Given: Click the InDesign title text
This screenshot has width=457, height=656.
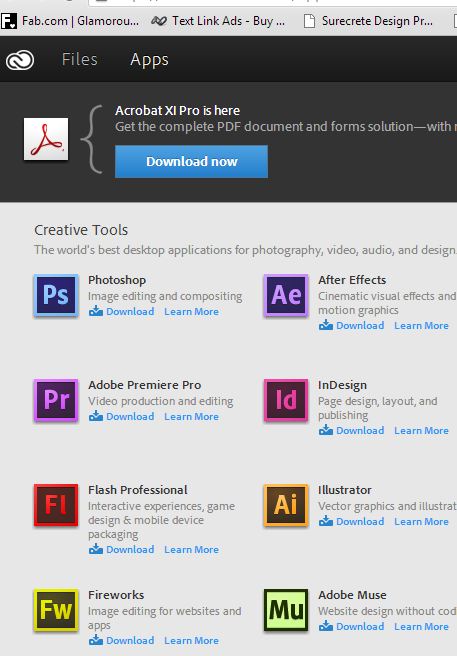Looking at the screenshot, I should coord(342,385).
